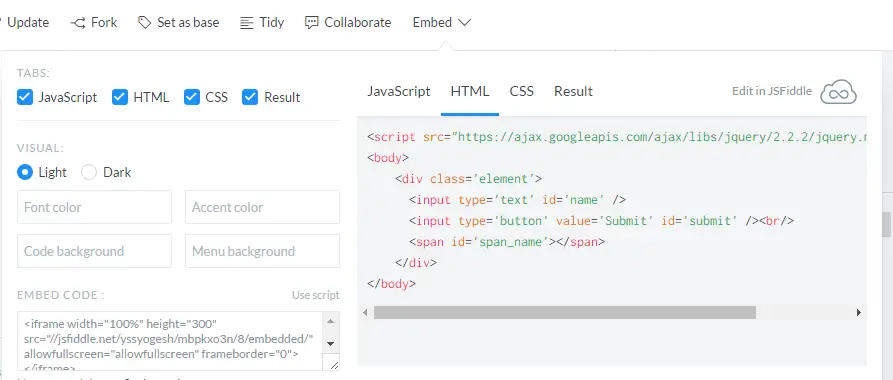
Task: Select the Dark visual theme radio
Action: 89,172
